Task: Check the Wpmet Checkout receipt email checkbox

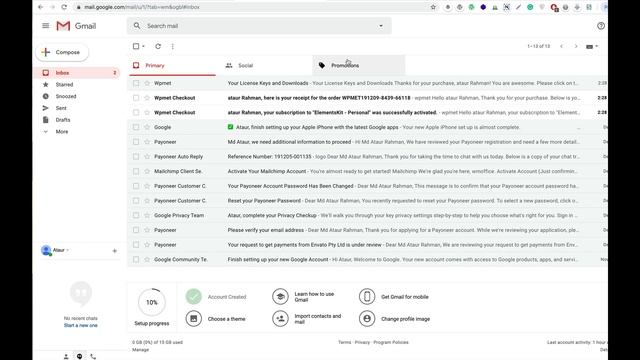Action: tap(136, 98)
